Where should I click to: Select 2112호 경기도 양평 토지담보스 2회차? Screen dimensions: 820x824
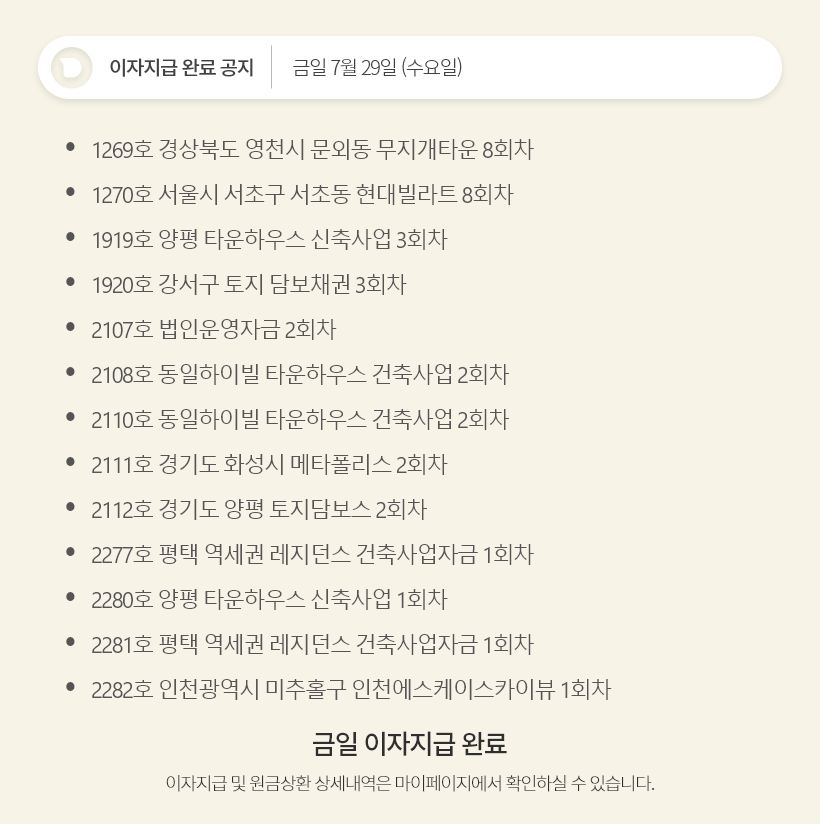point(259,510)
